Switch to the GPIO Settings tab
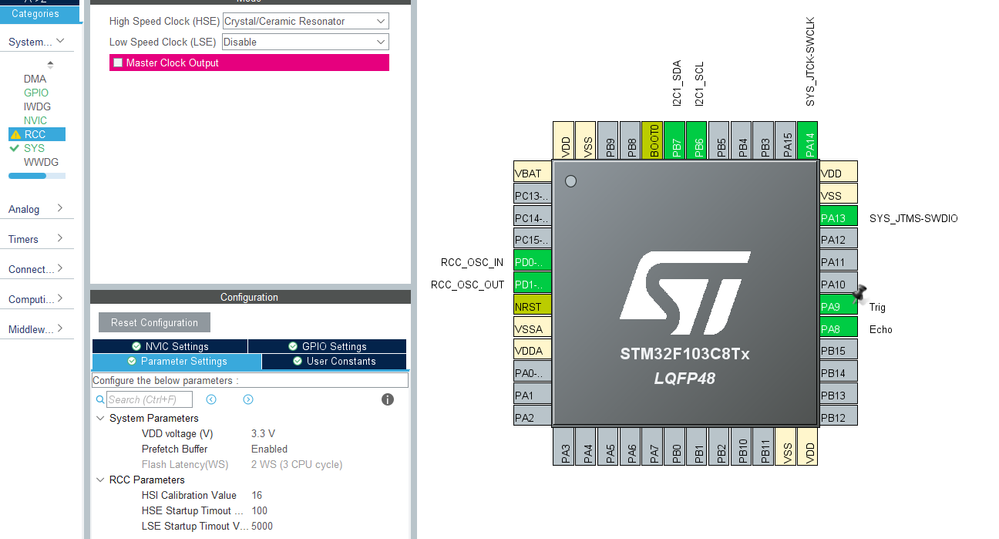Screen dimensions: 999x539 pyautogui.click(x=327, y=346)
